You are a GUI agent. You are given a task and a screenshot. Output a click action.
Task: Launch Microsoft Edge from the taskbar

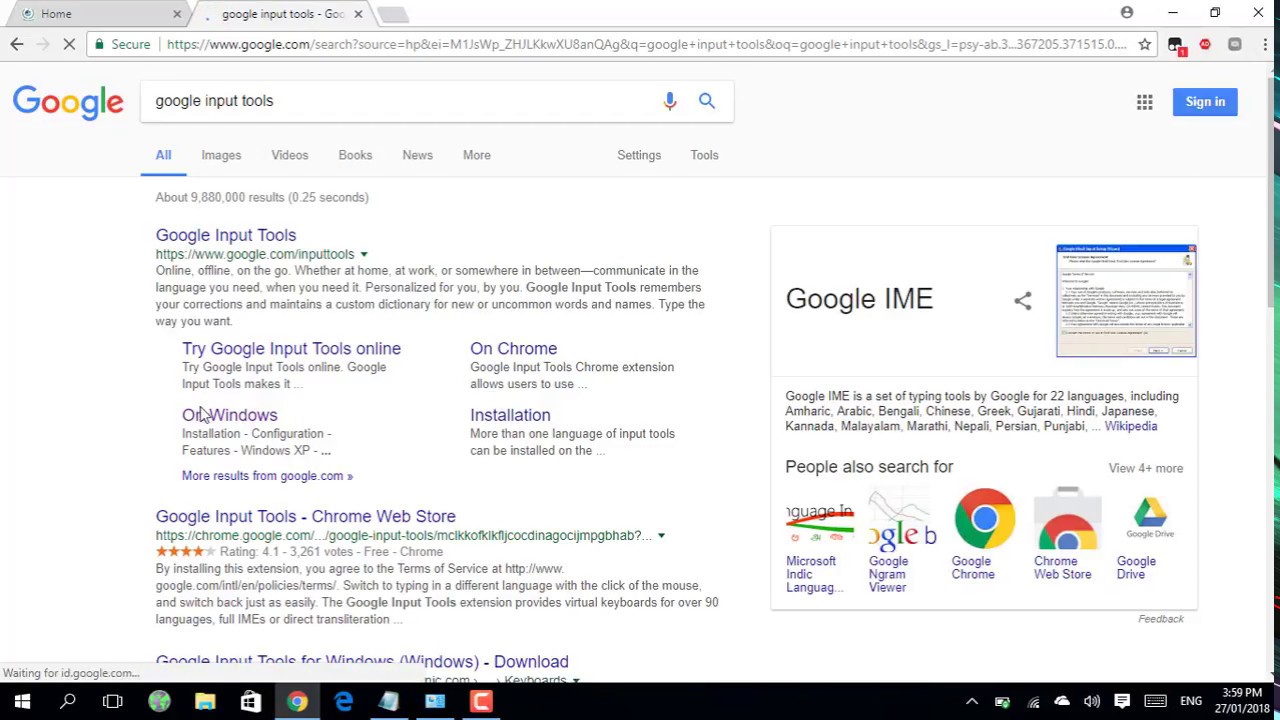(343, 701)
